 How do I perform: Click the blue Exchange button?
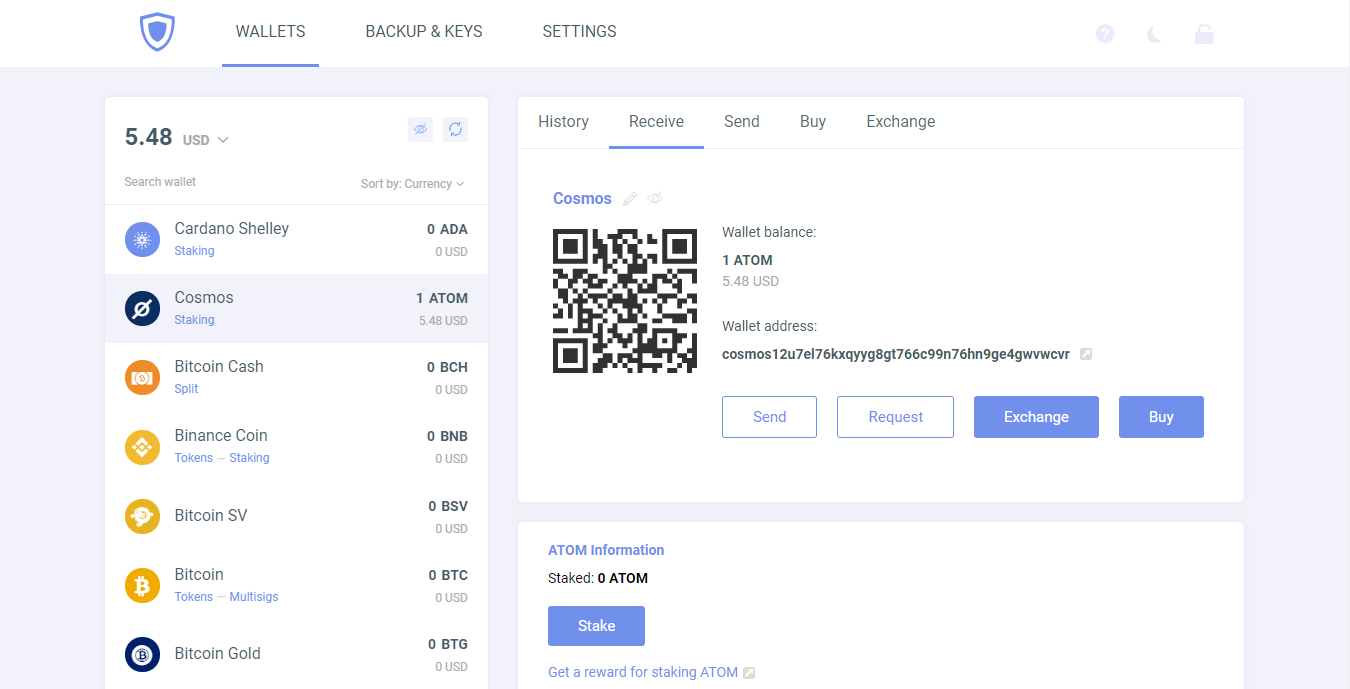pos(1036,417)
